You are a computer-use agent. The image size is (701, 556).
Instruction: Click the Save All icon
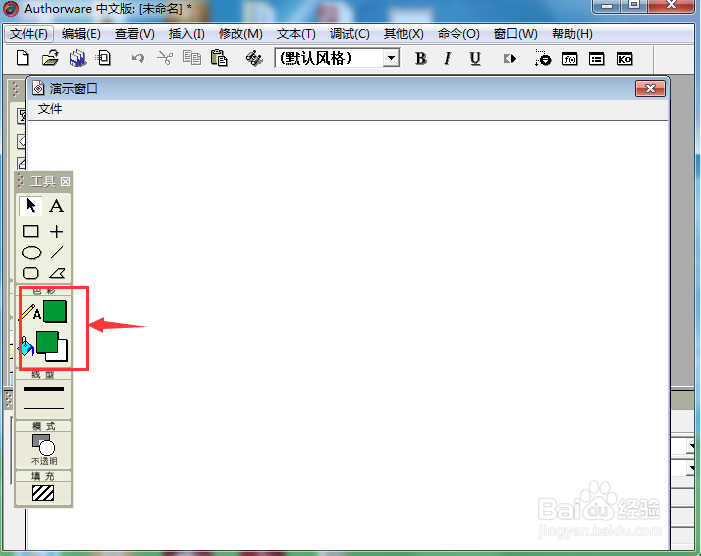pos(78,58)
